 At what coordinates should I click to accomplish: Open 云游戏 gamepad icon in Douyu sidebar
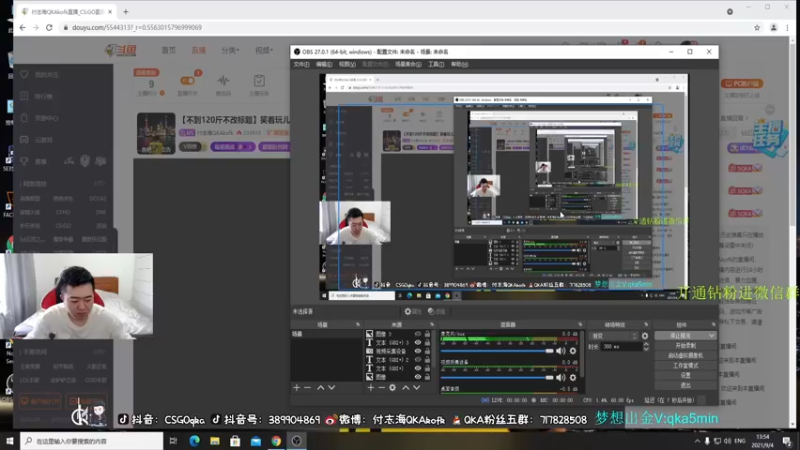24,139
